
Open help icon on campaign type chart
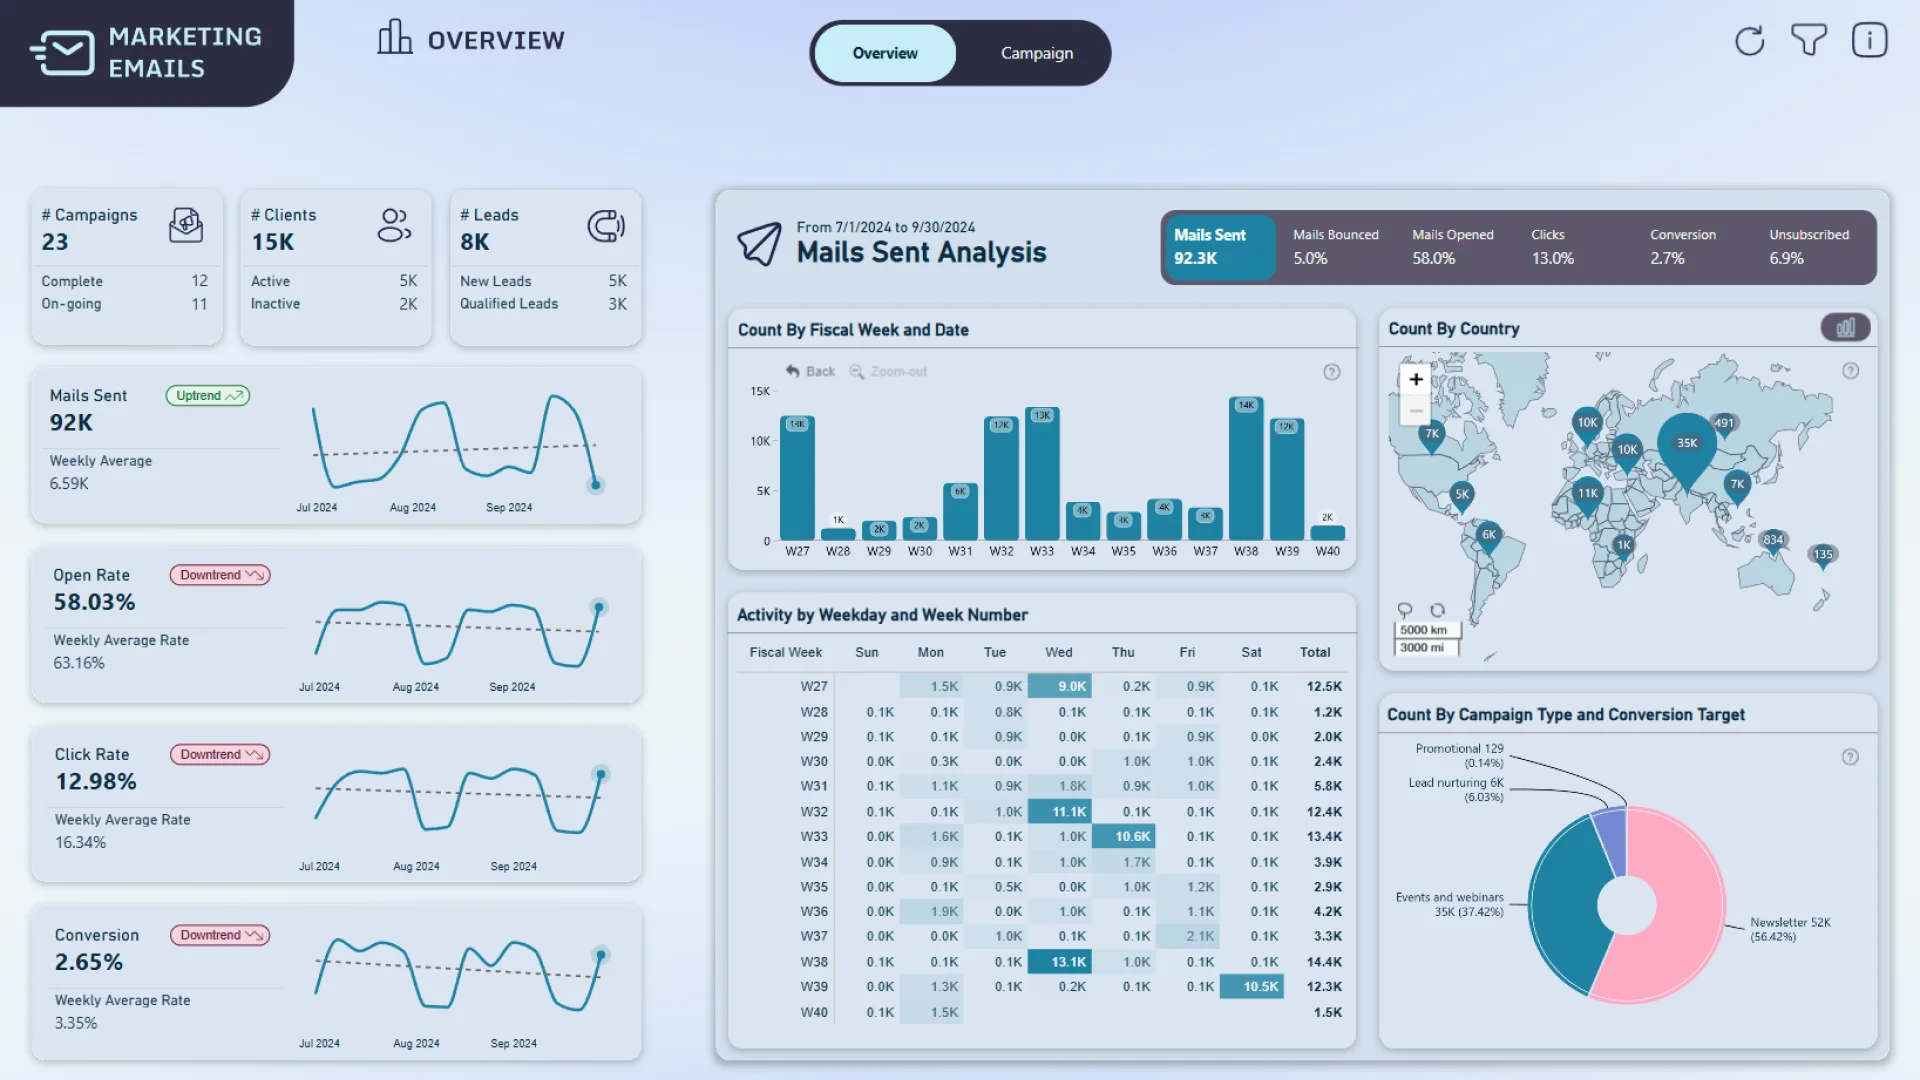tap(1850, 757)
